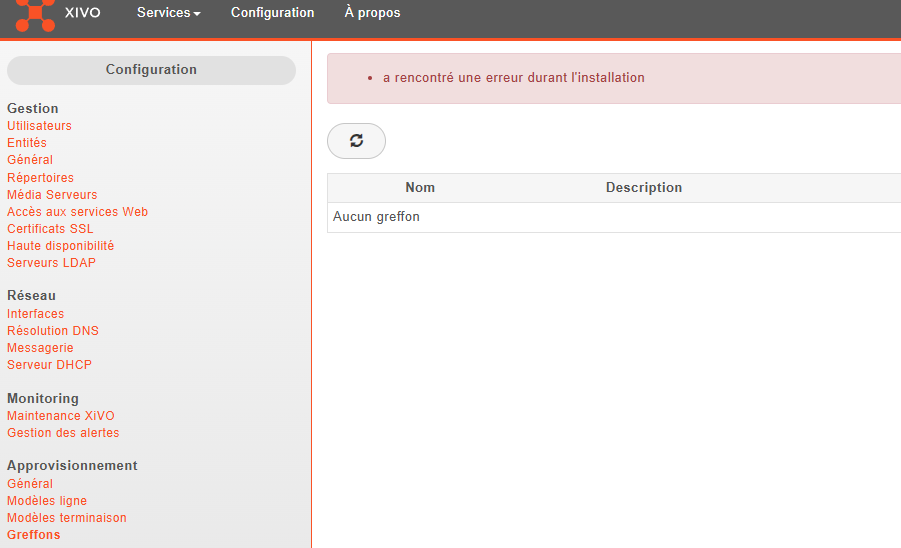
Task: Go to Utilisateurs in the sidebar
Action: (39, 126)
